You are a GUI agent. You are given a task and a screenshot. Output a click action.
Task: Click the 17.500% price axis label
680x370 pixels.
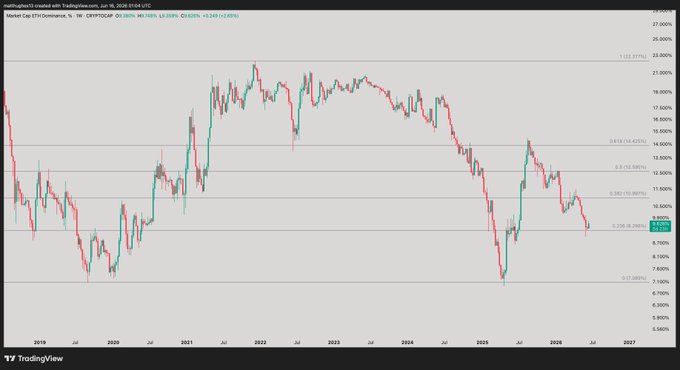(662, 108)
